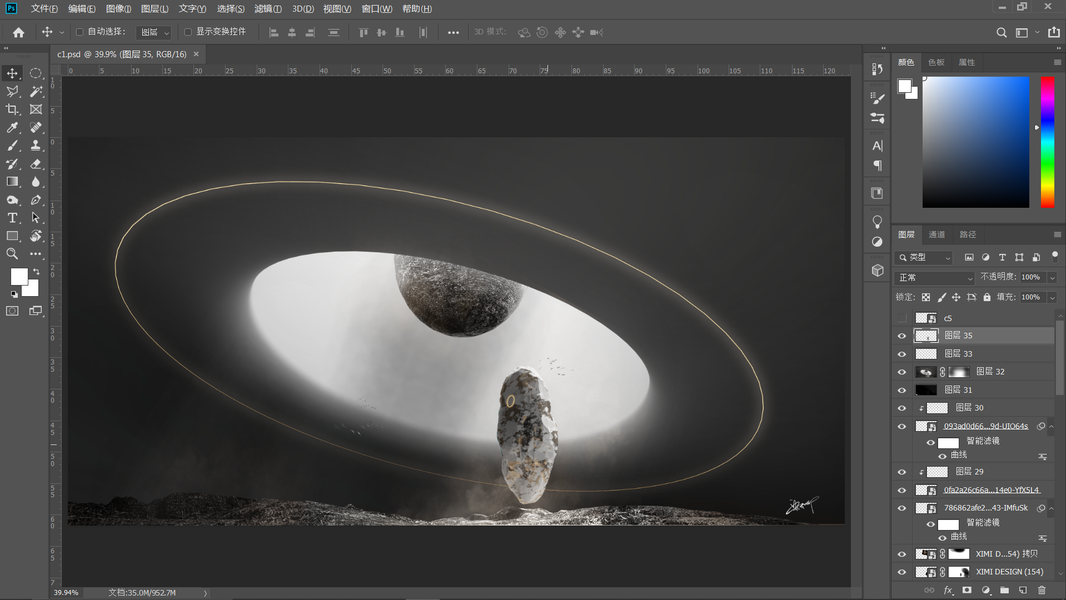This screenshot has width=1066, height=600.
Task: Open the fill 100% dropdown arrow
Action: click(1052, 298)
